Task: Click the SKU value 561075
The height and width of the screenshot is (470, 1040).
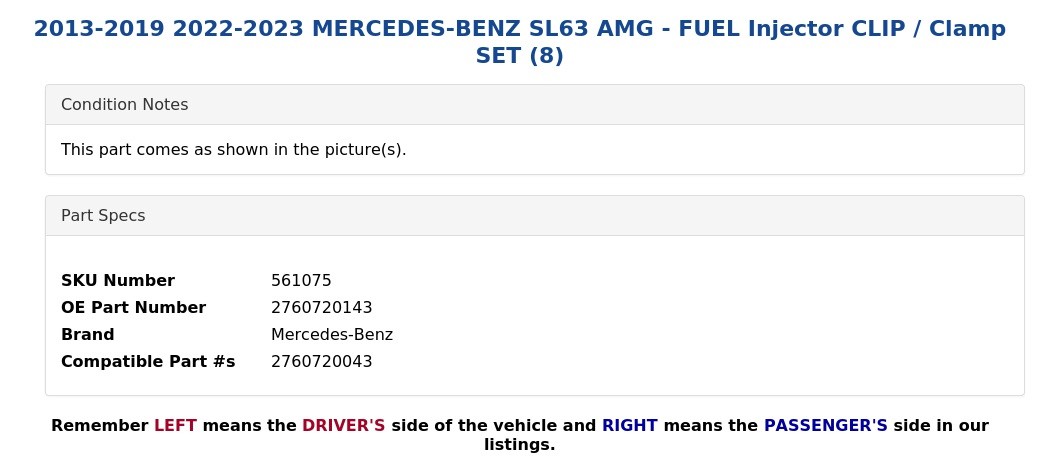Action: (x=301, y=281)
